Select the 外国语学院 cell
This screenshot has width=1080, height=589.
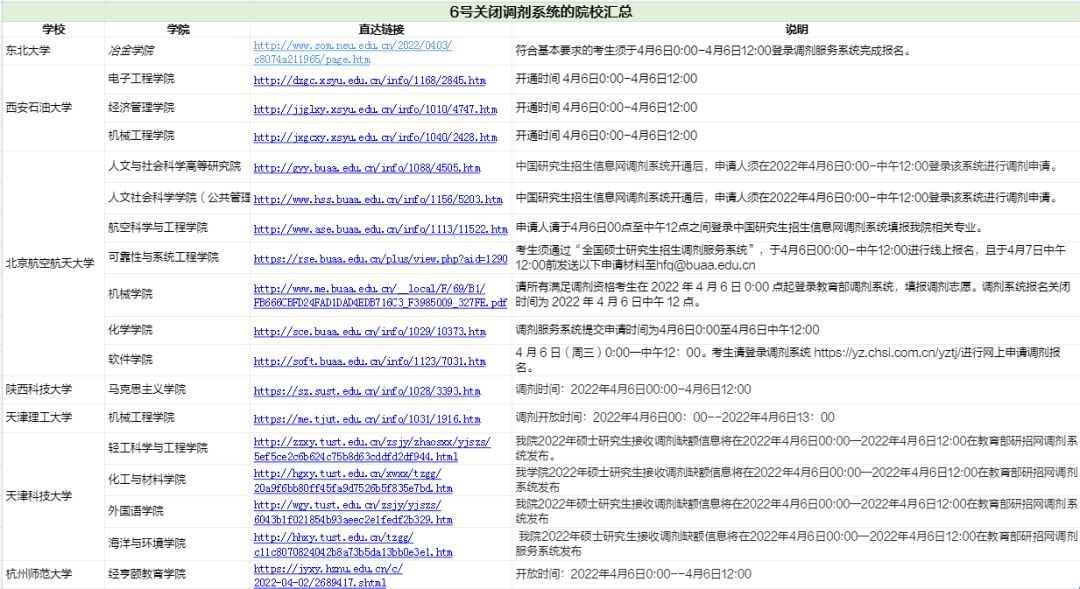coord(178,512)
